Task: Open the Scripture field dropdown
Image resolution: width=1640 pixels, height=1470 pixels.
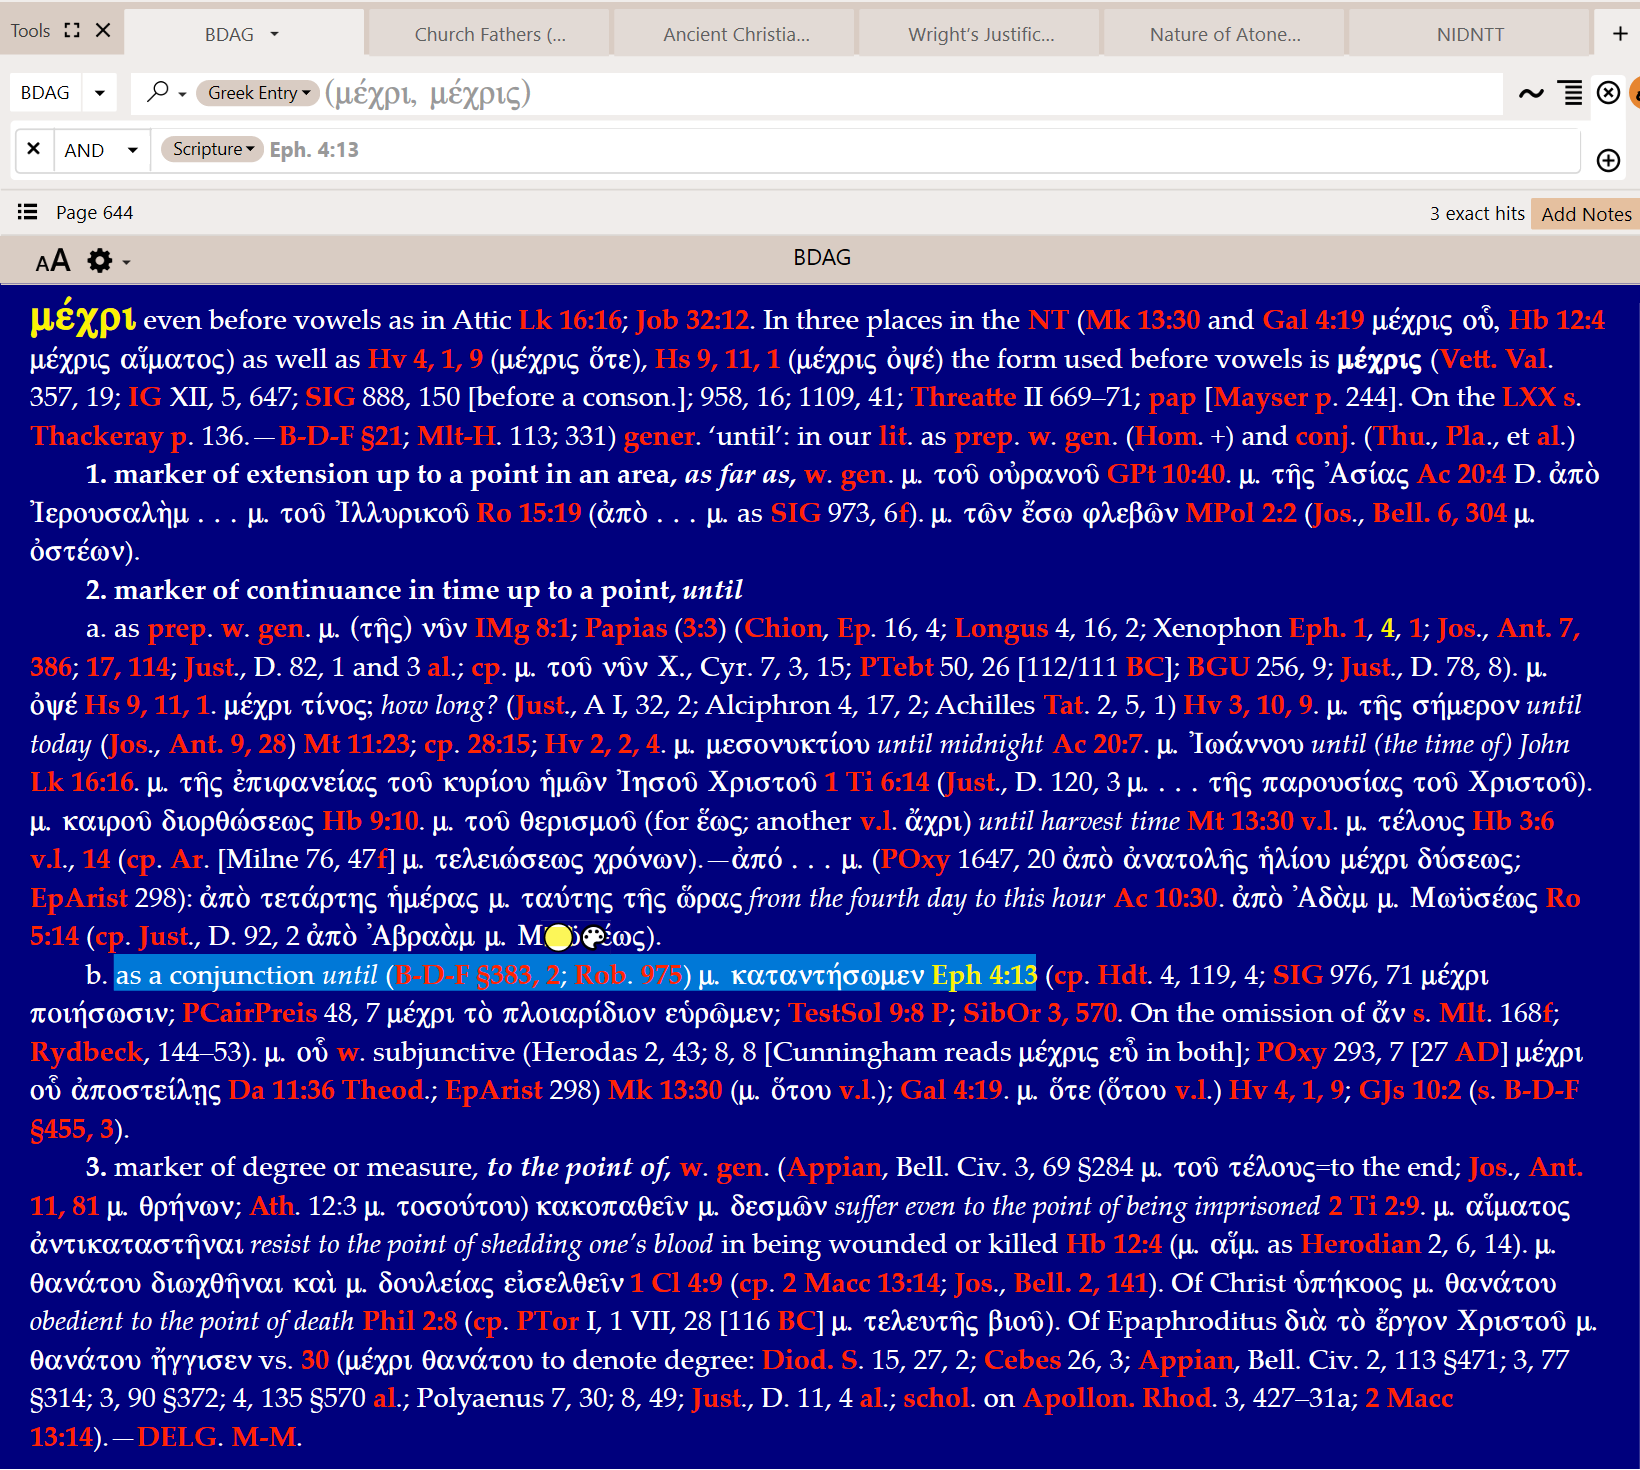Action: [212, 149]
